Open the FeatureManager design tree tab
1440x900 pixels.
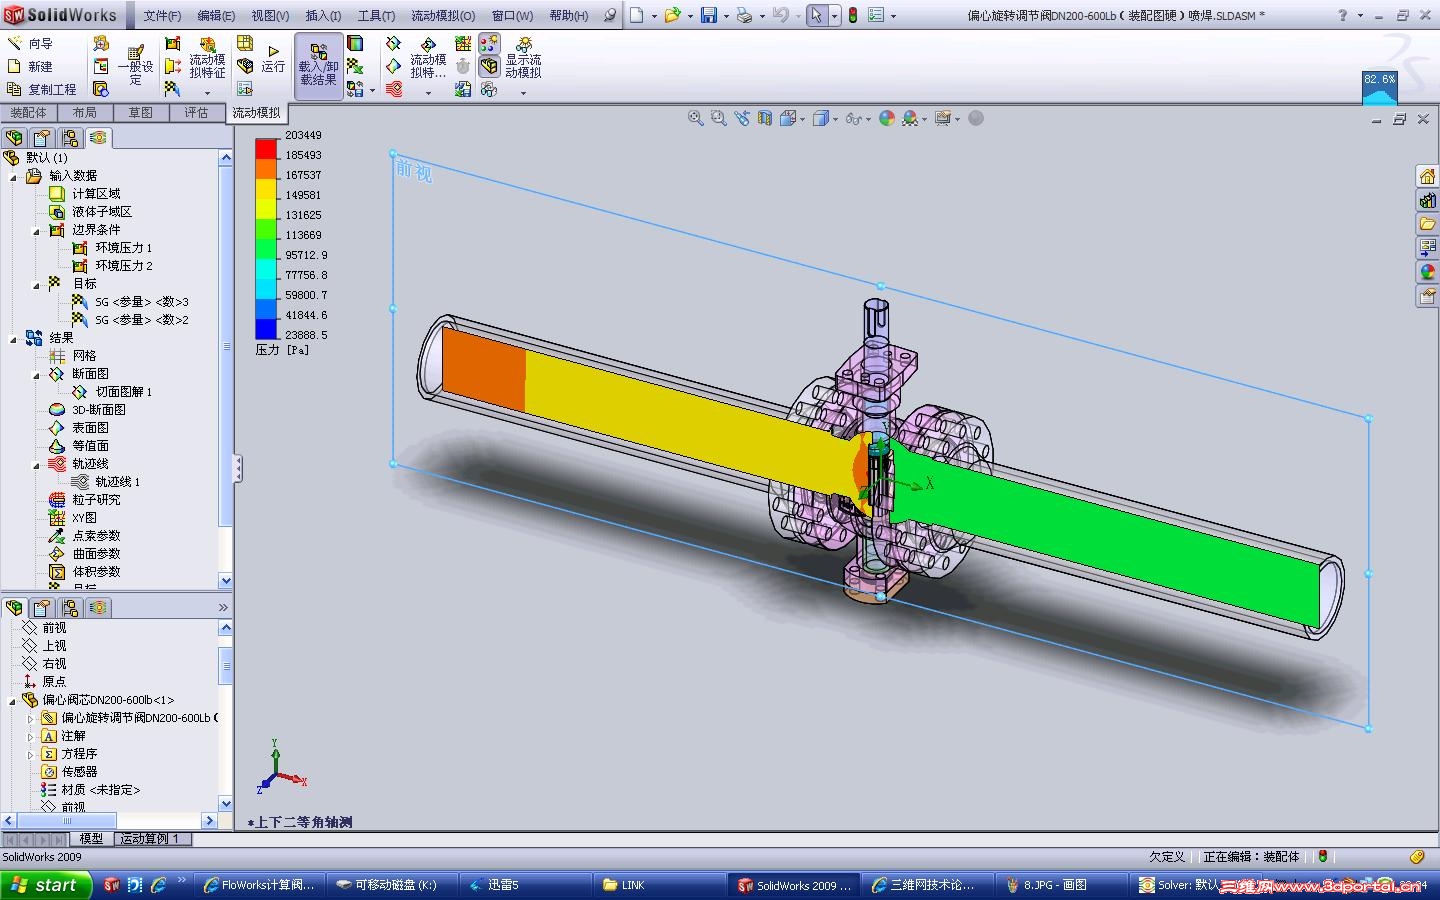(x=14, y=138)
